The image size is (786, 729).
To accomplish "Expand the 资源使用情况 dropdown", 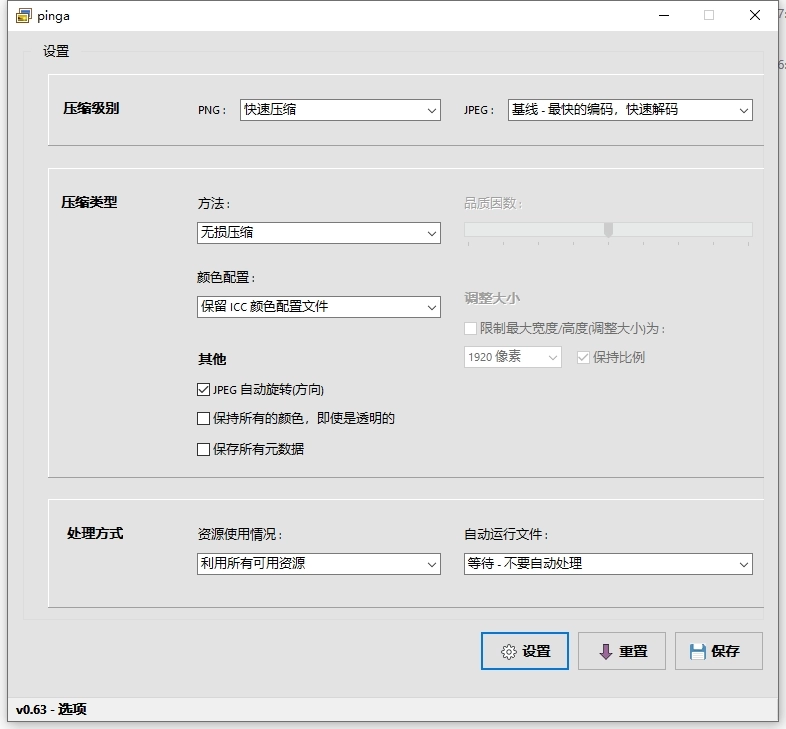I will (319, 564).
